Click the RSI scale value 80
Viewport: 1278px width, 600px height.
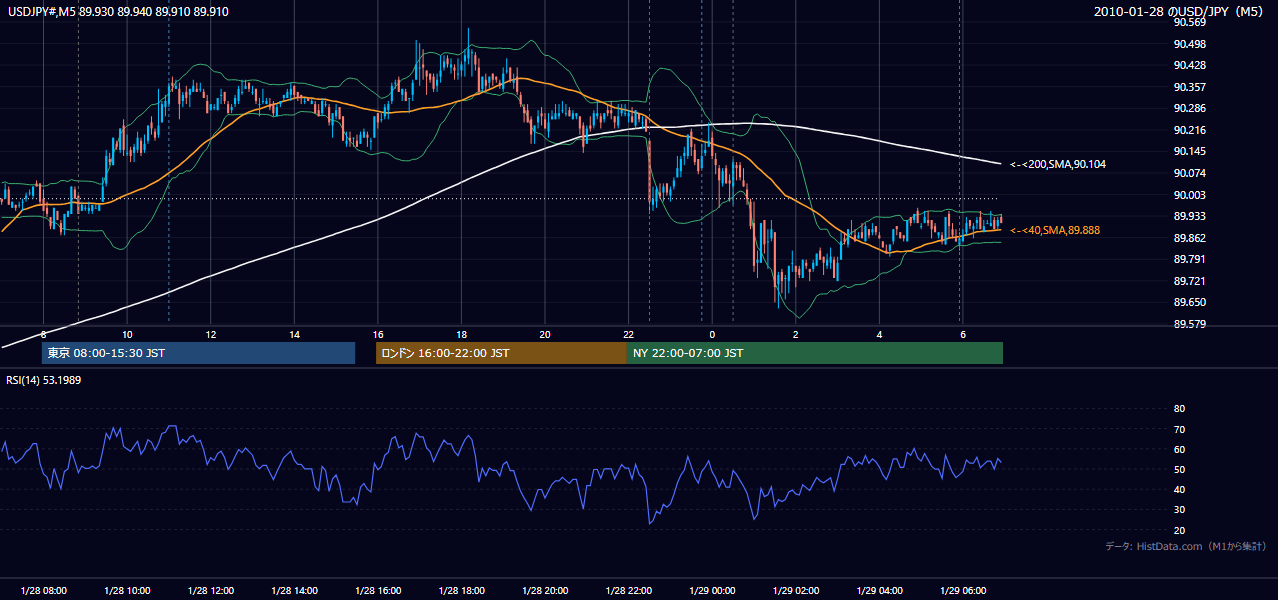[1179, 409]
